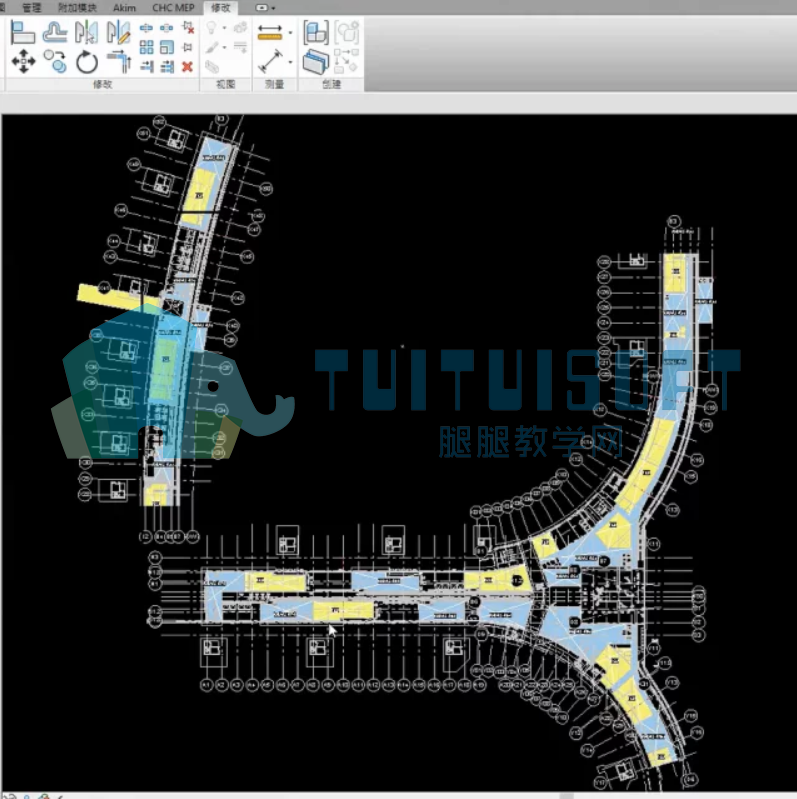The height and width of the screenshot is (799, 797).
Task: Select the Scale tool
Action: (167, 47)
